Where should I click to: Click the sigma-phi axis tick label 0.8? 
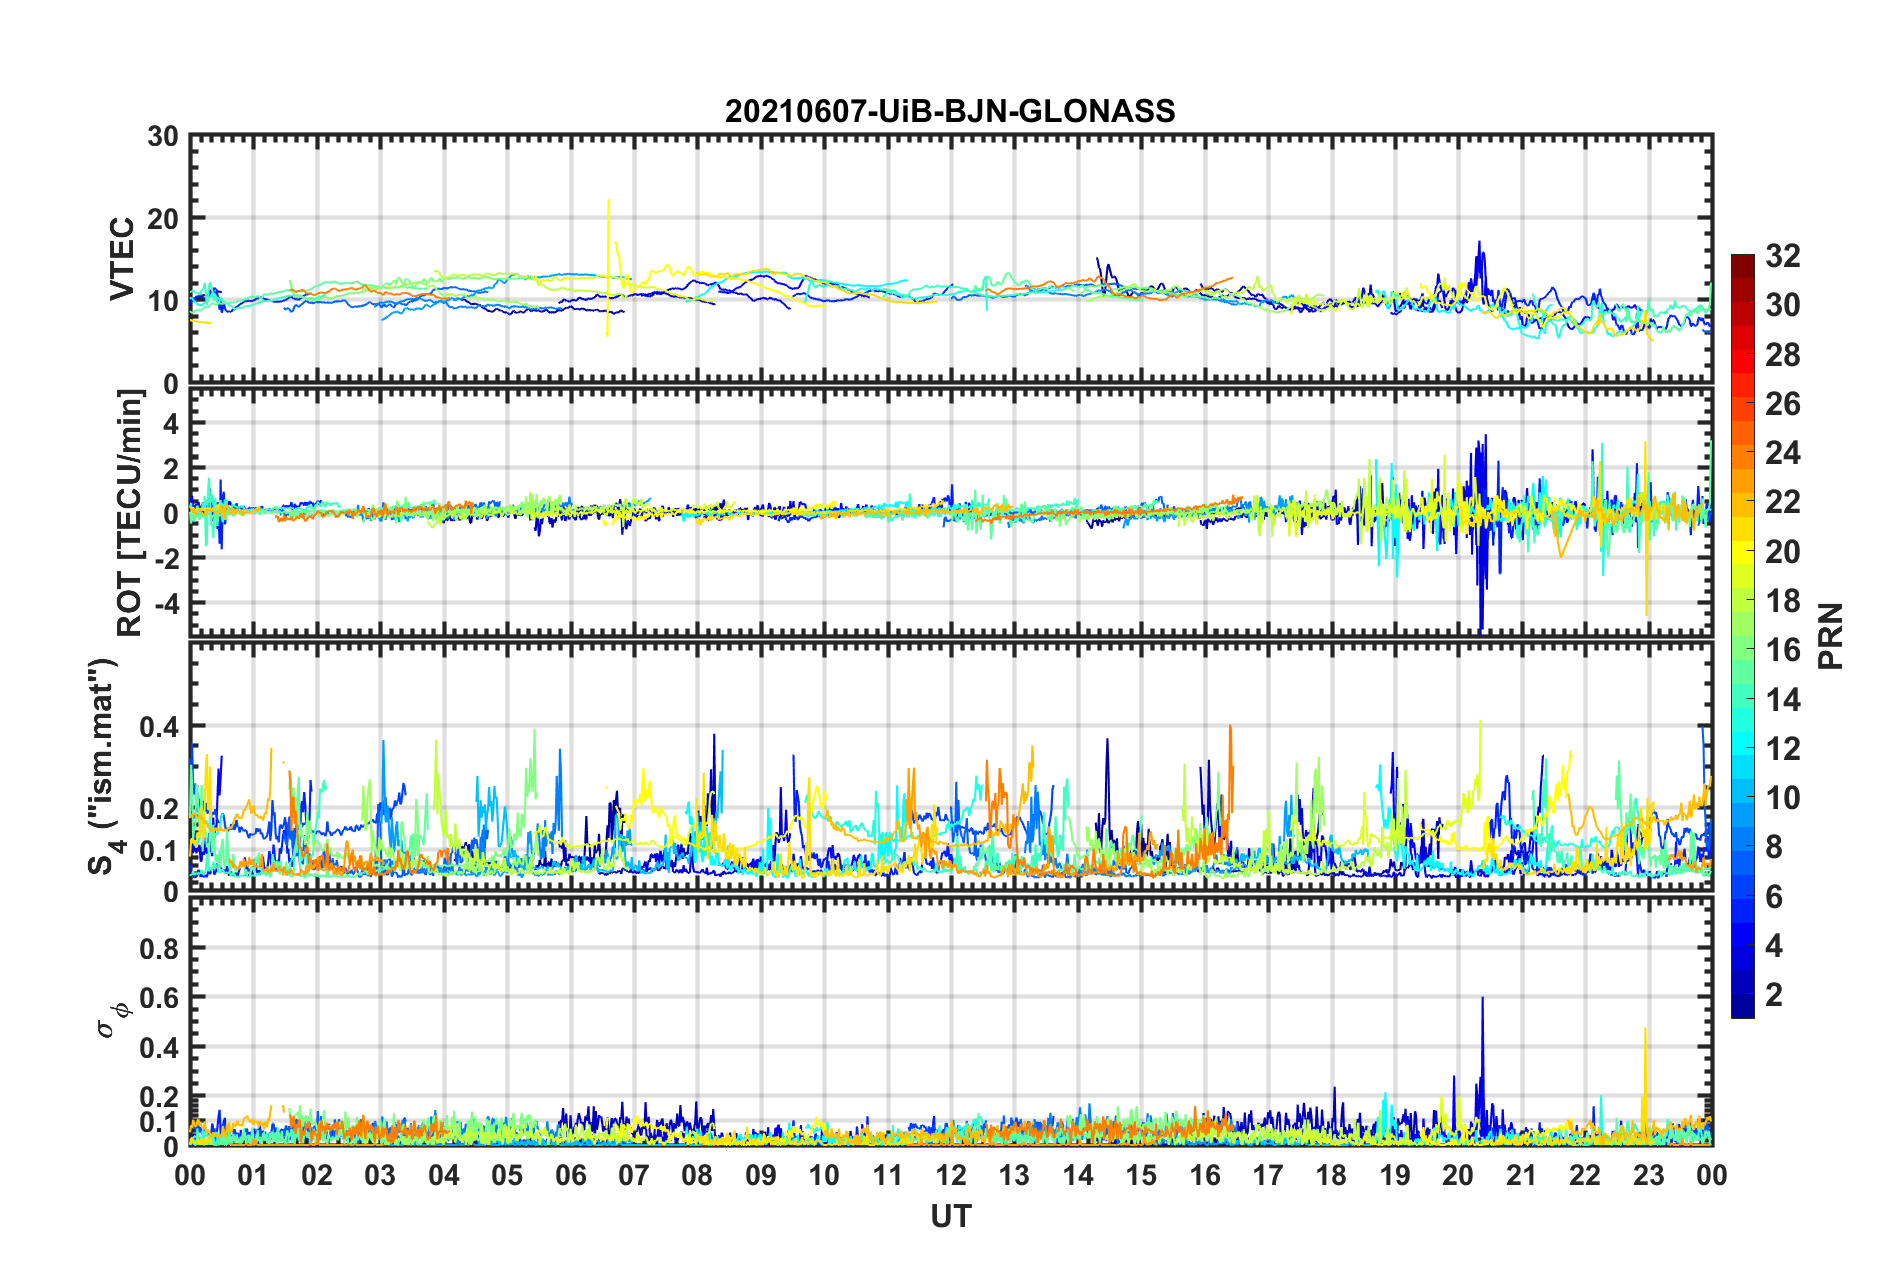(159, 948)
